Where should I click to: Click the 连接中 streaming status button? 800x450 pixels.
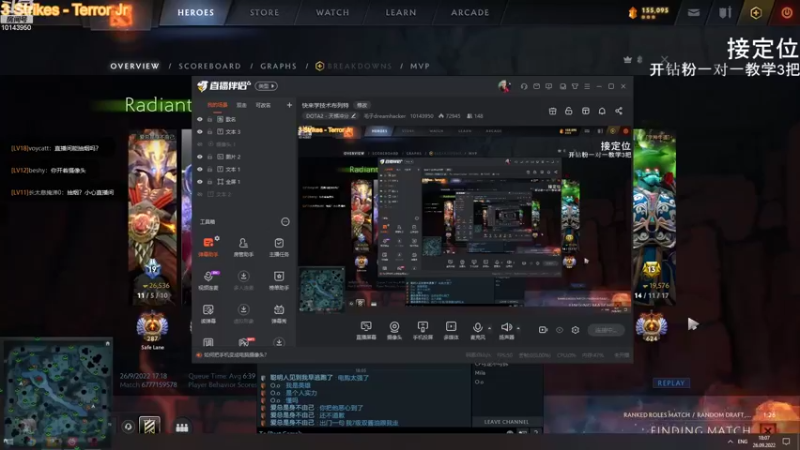pos(606,330)
